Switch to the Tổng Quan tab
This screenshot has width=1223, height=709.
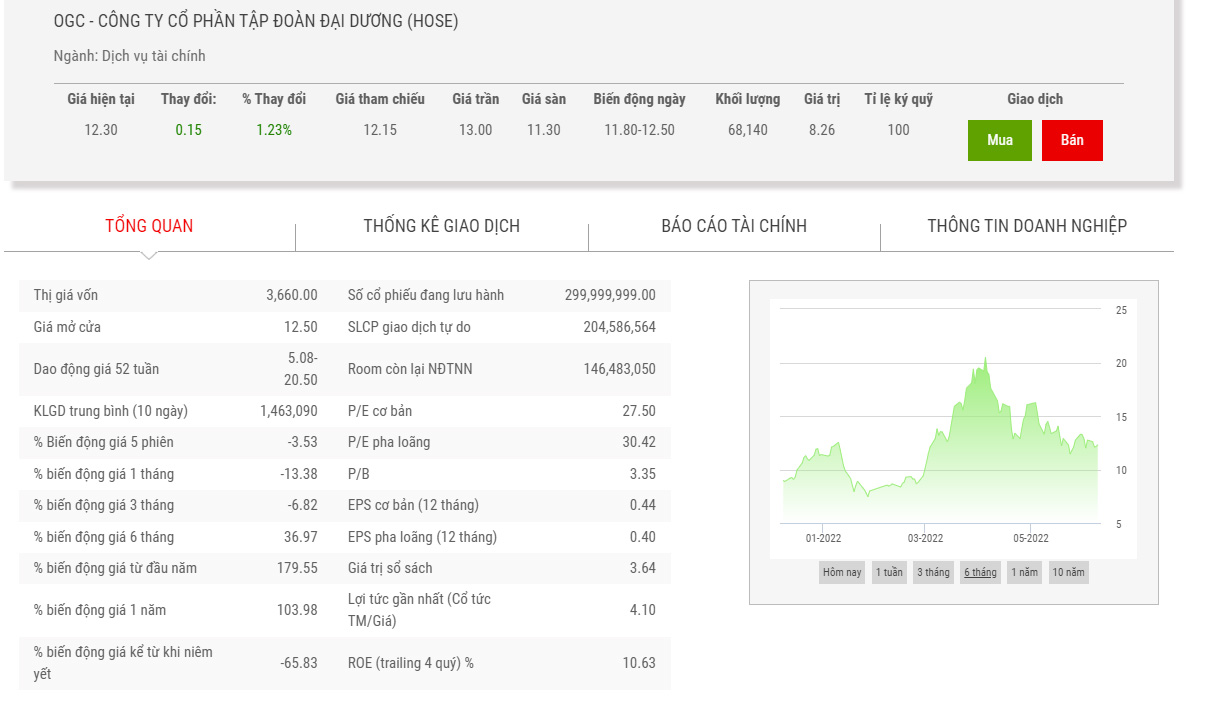[149, 226]
